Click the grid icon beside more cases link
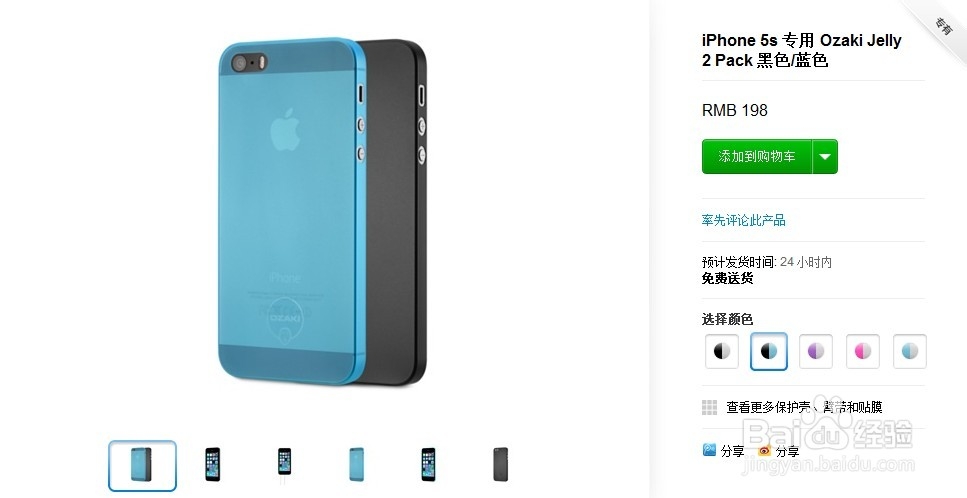Image resolution: width=967 pixels, height=498 pixels. point(709,407)
